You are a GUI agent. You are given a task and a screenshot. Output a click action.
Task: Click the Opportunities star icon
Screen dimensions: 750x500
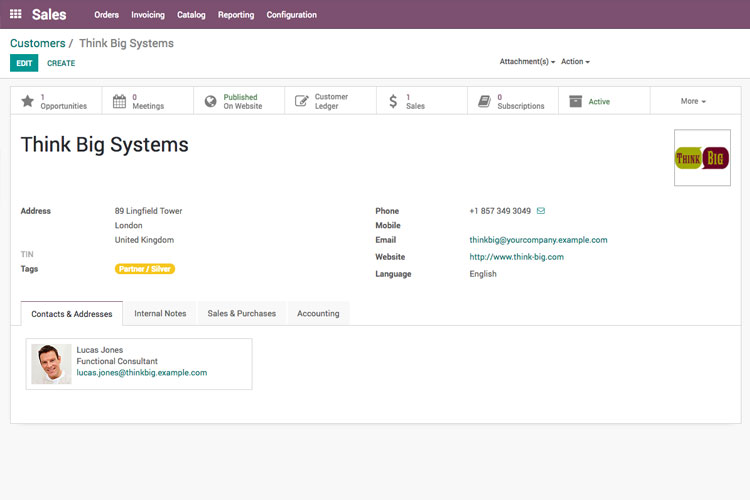tap(28, 101)
